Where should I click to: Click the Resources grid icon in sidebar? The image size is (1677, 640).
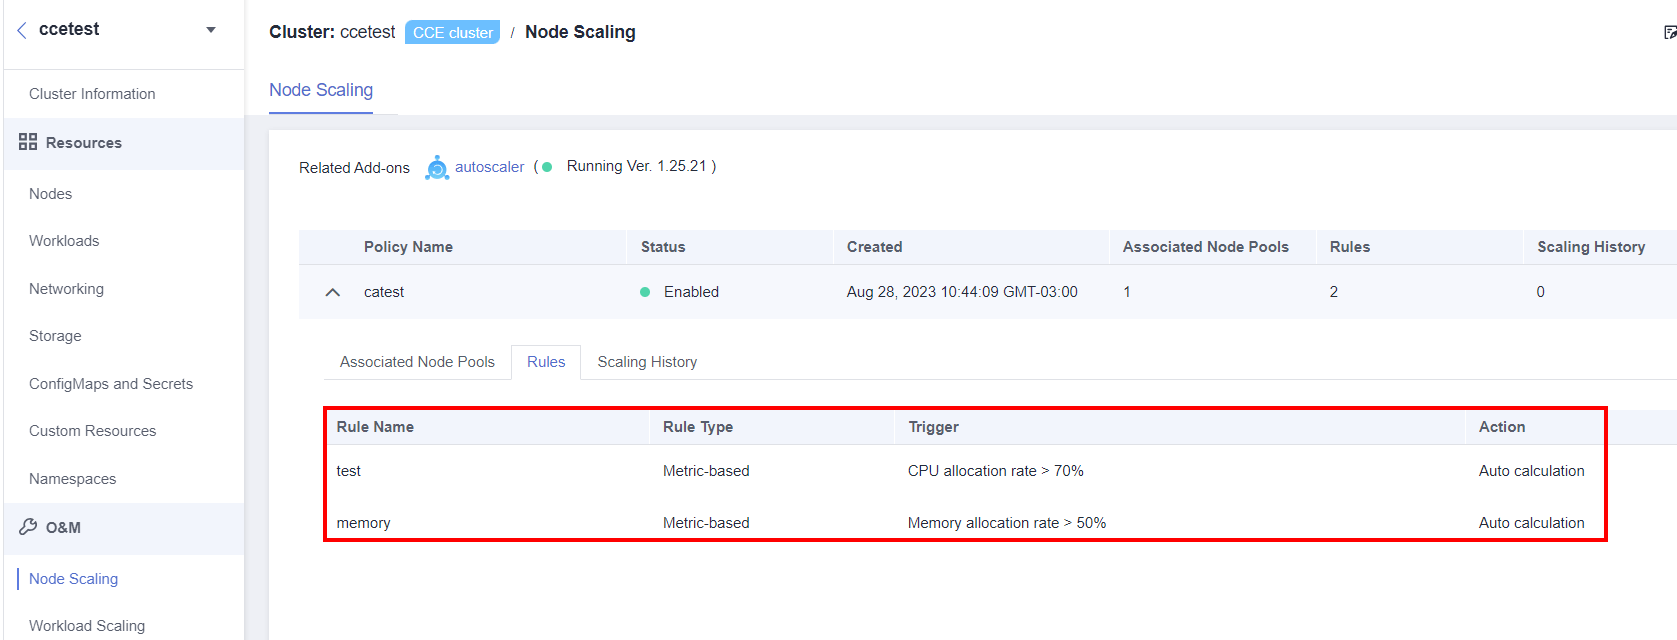[28, 141]
